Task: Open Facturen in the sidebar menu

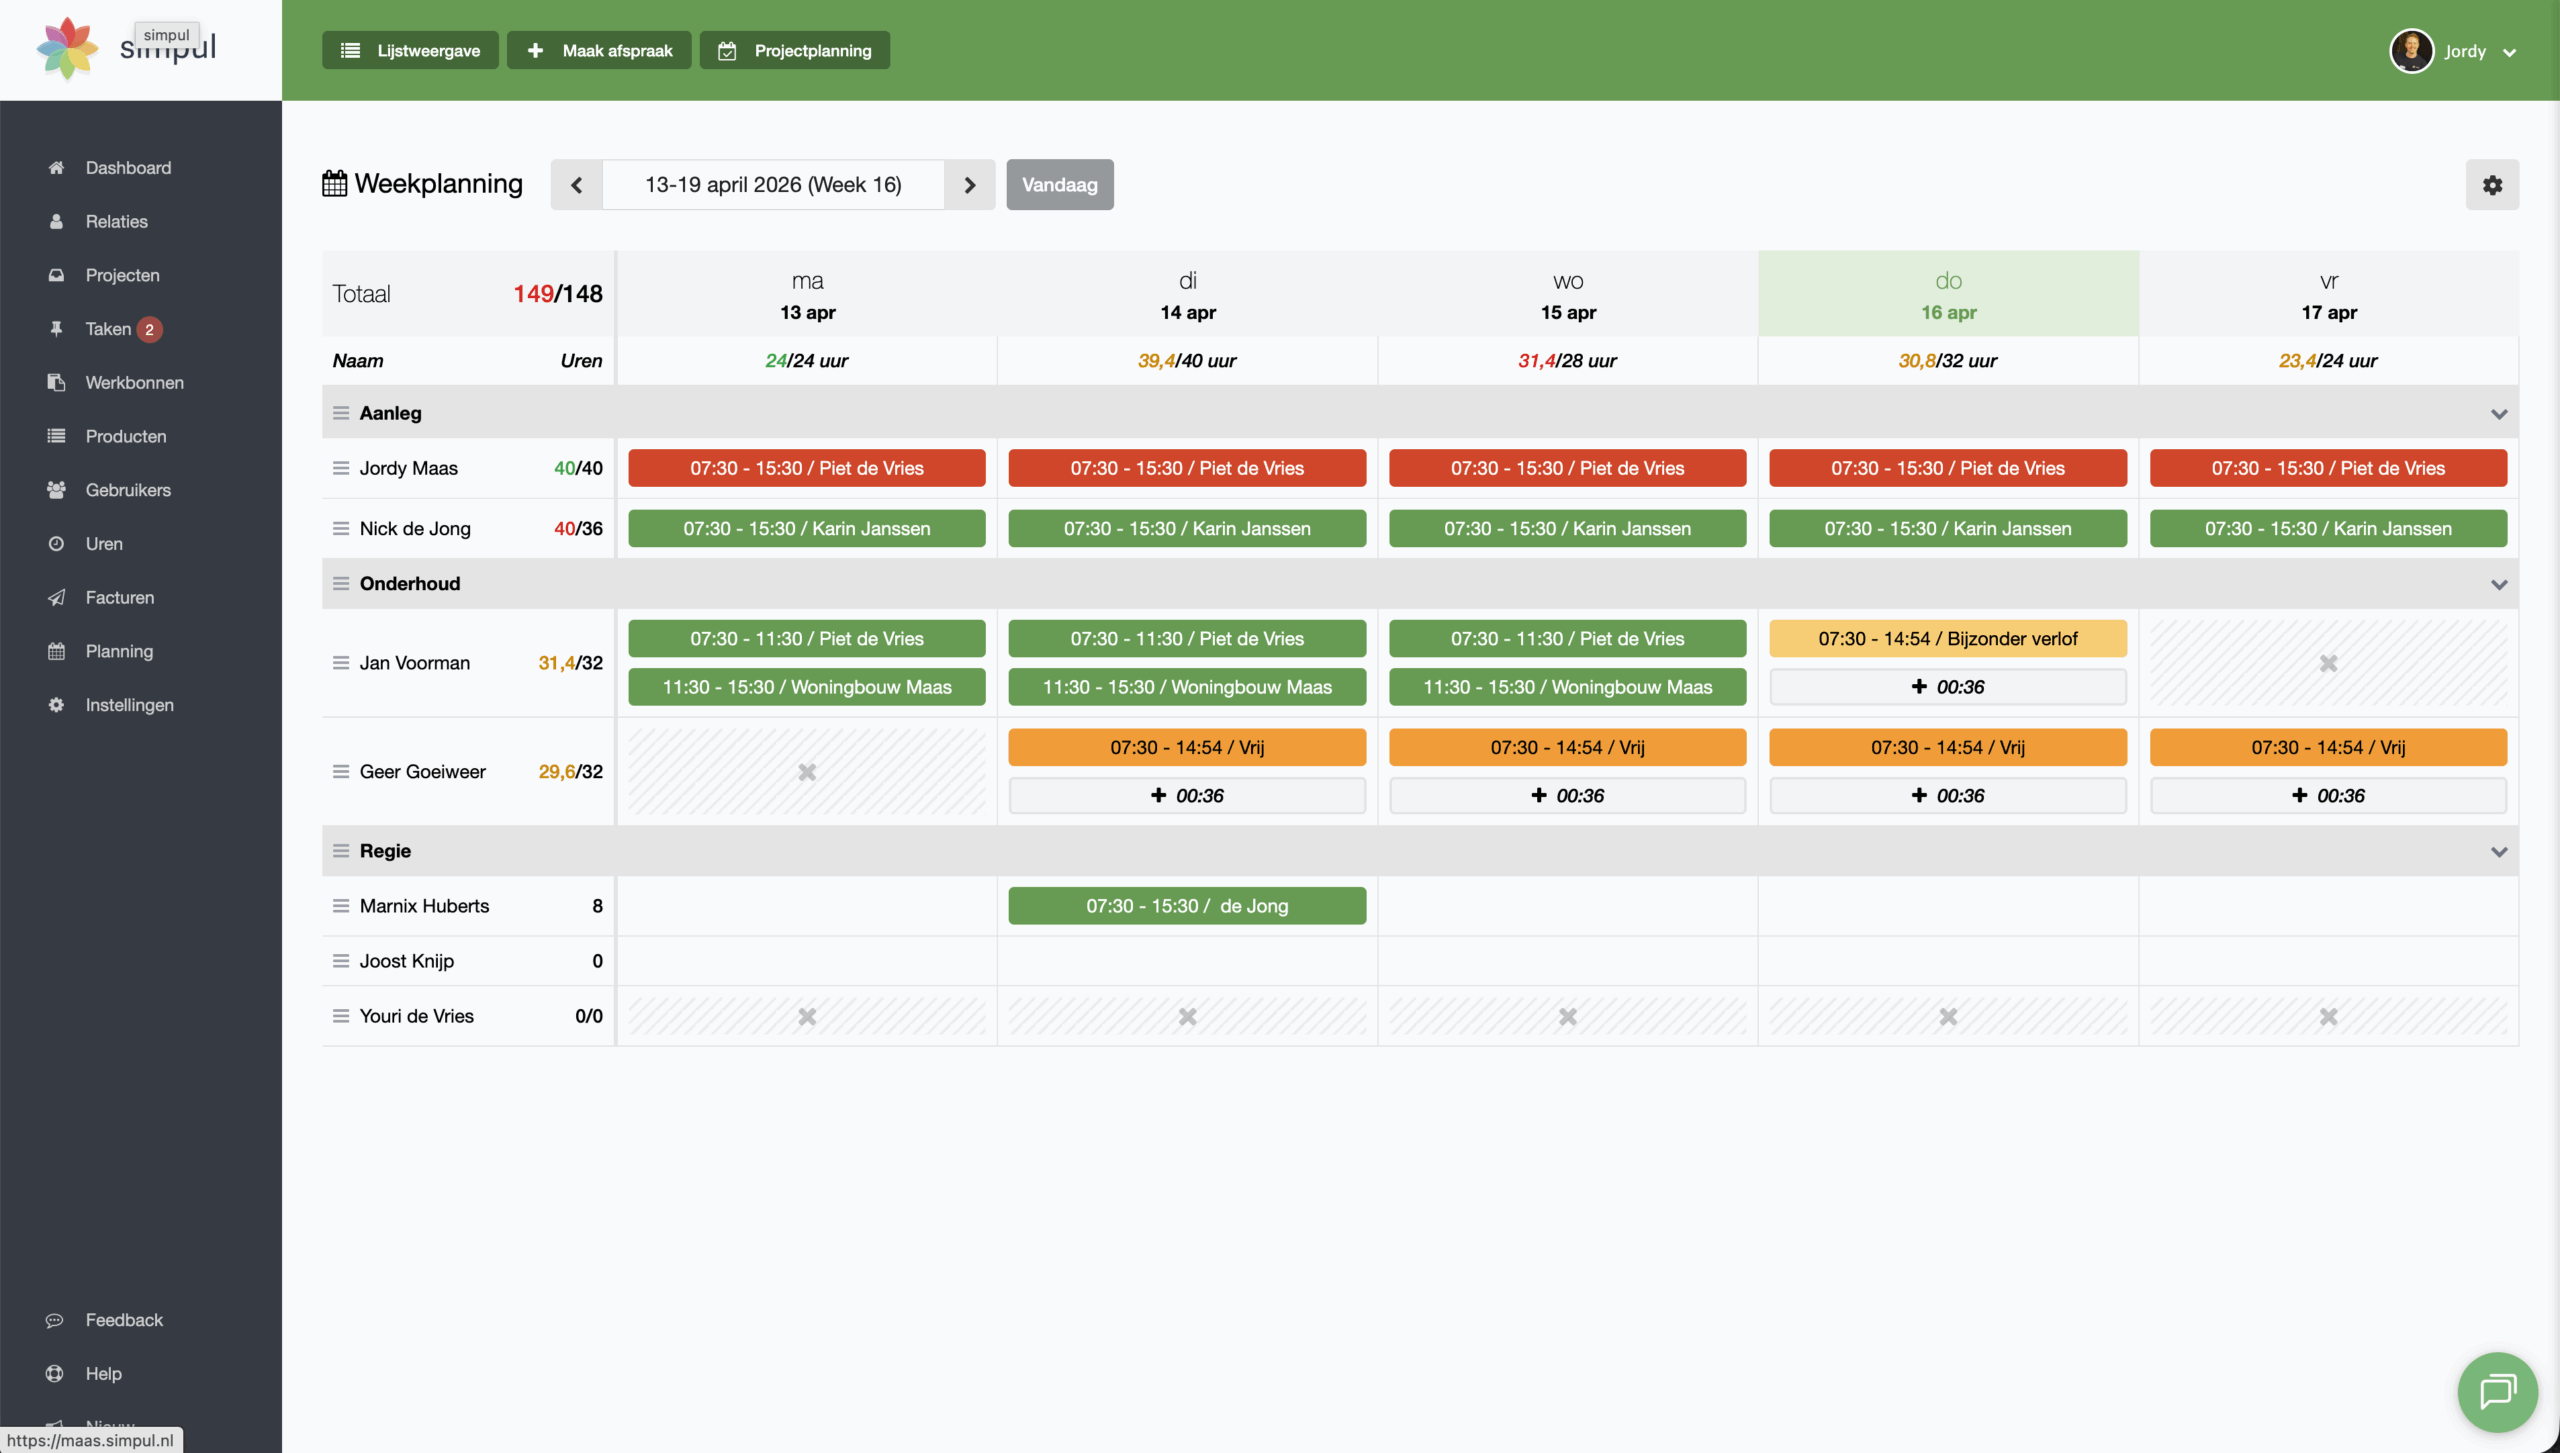Action: point(119,597)
